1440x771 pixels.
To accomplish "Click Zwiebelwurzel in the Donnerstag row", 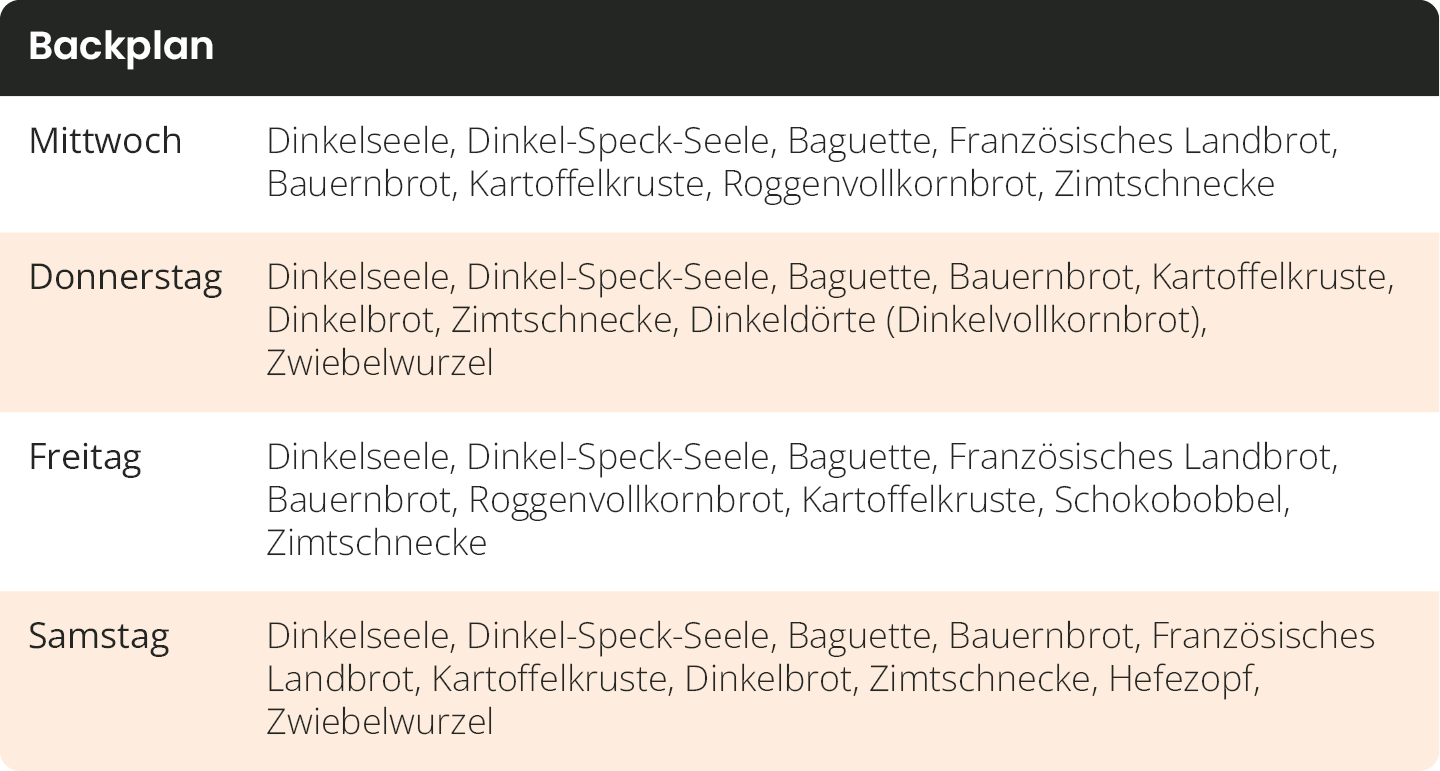I will coord(380,362).
